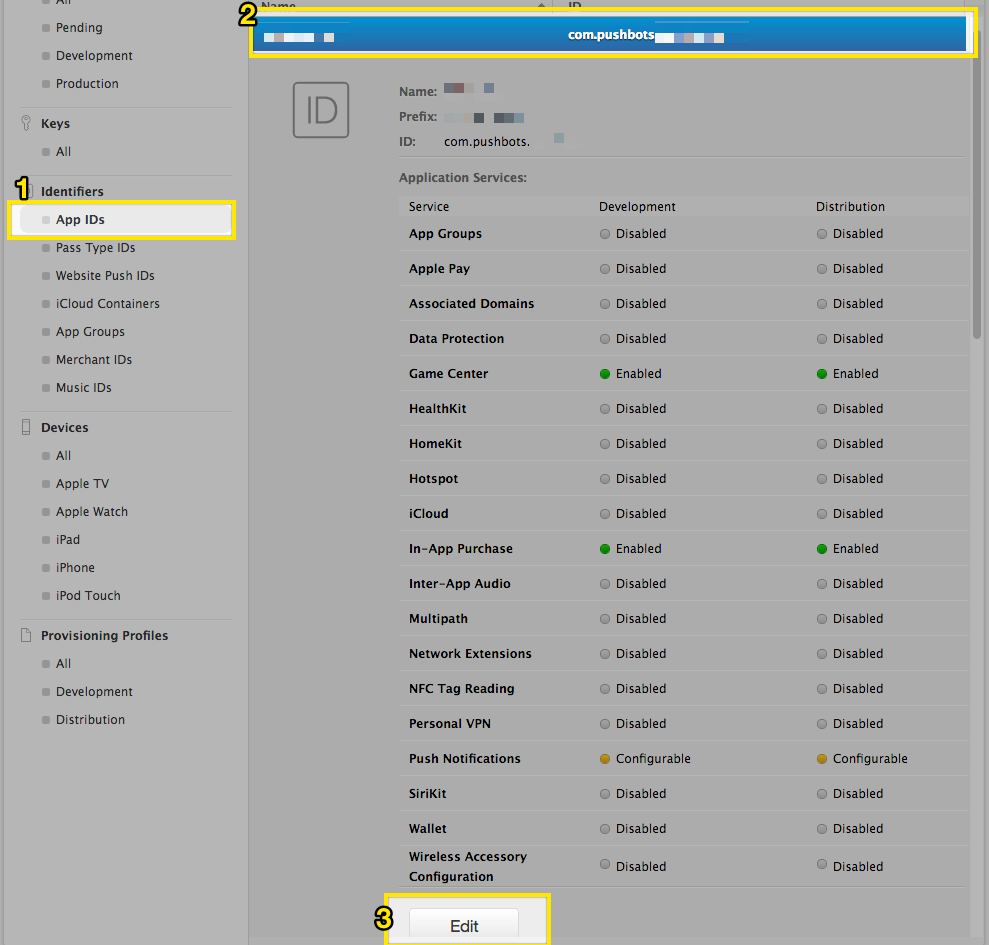Show Apple Watch devices list
The width and height of the screenshot is (989, 945).
coord(92,512)
